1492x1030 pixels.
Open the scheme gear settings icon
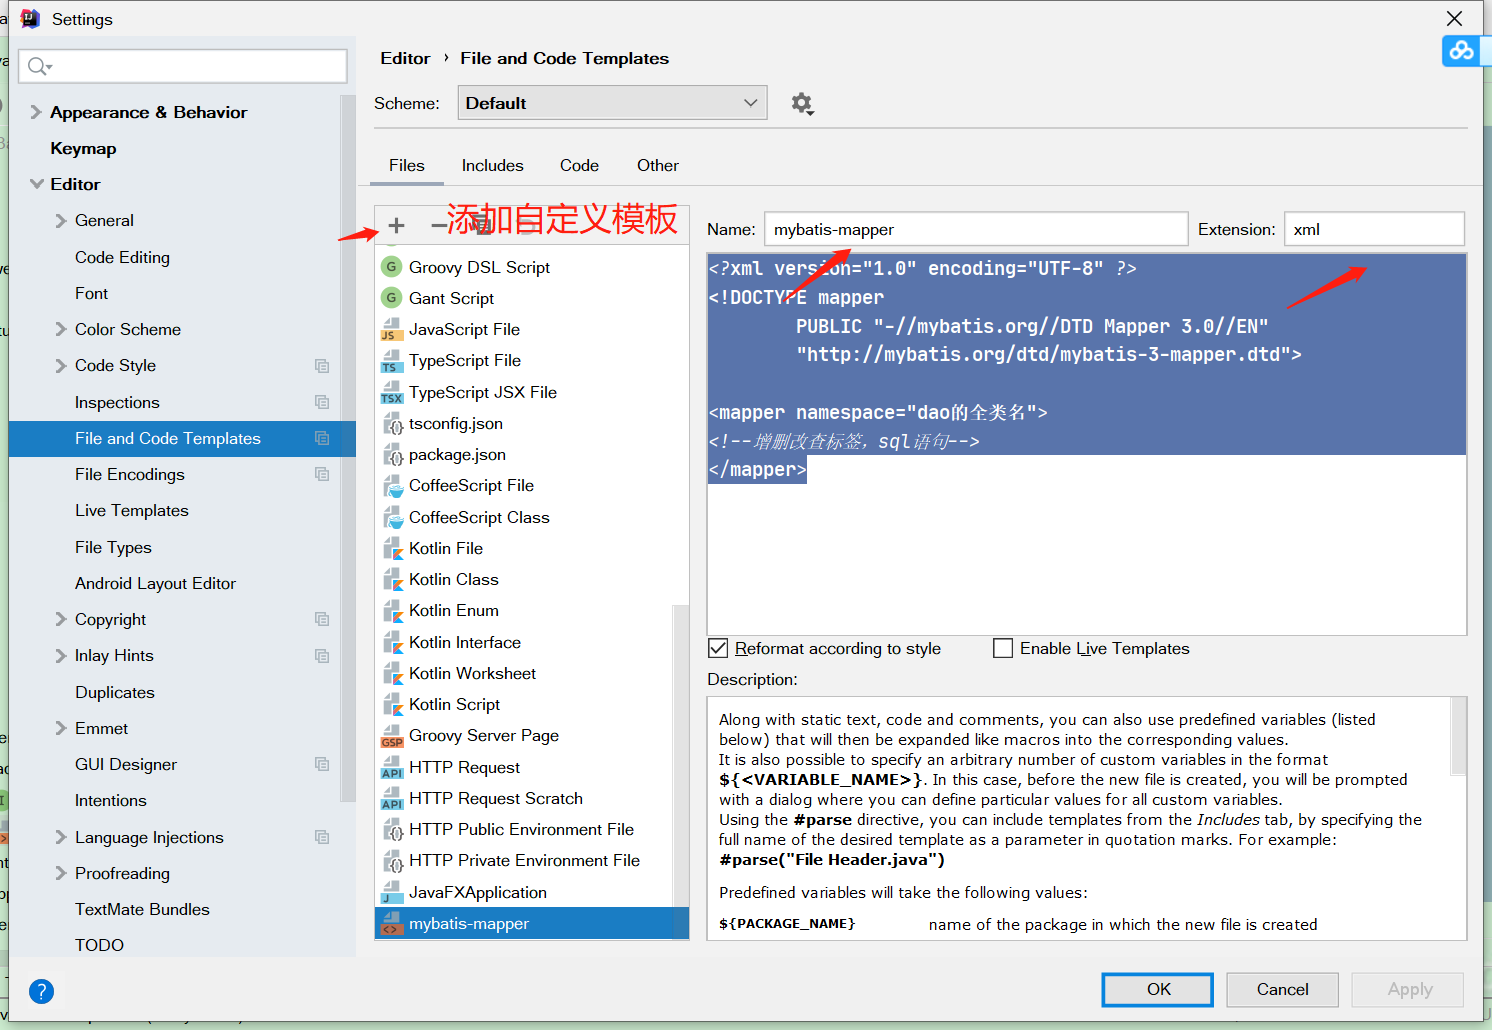pyautogui.click(x=802, y=104)
